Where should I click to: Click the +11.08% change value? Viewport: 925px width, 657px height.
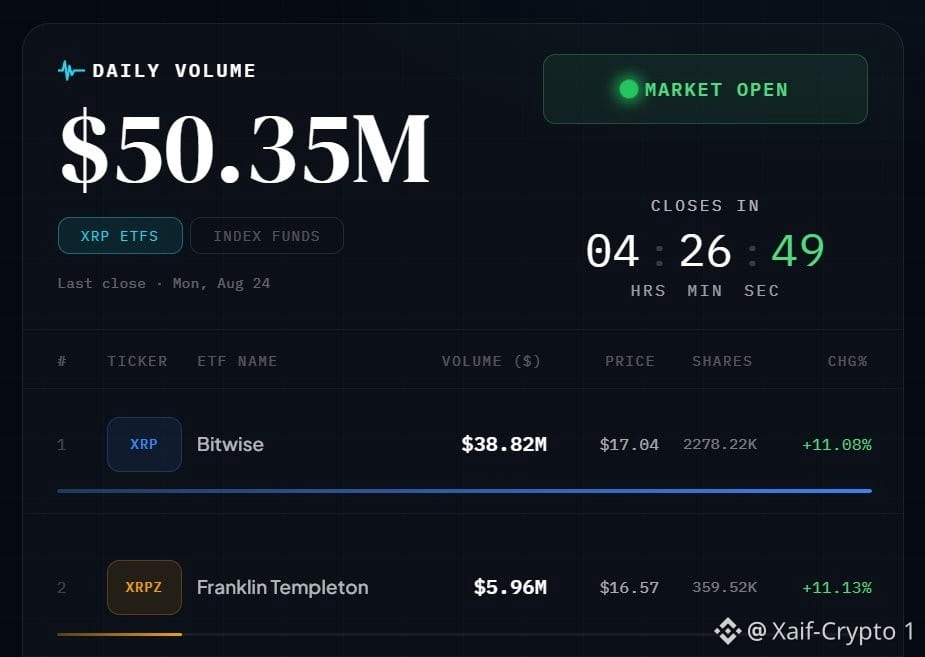pyautogui.click(x=837, y=445)
